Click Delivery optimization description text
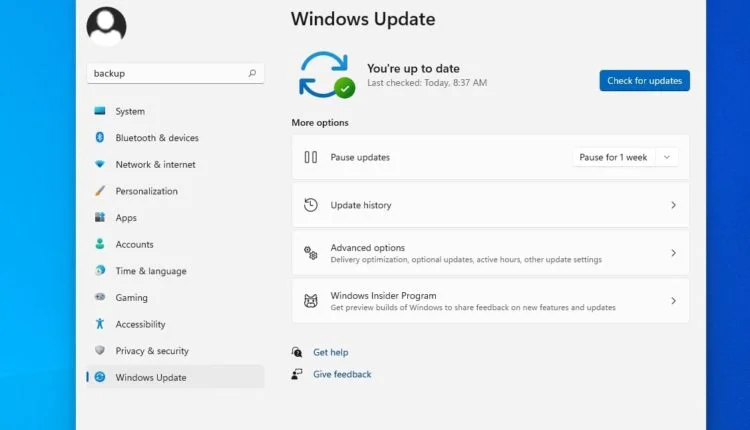 pos(466,260)
